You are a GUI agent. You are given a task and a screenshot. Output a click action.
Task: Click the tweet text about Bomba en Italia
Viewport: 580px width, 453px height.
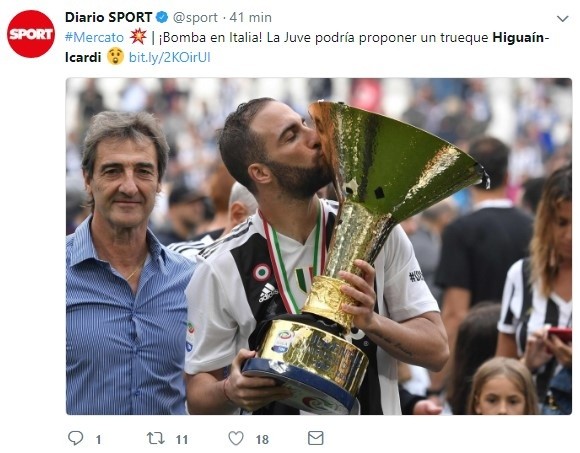pyautogui.click(x=307, y=47)
